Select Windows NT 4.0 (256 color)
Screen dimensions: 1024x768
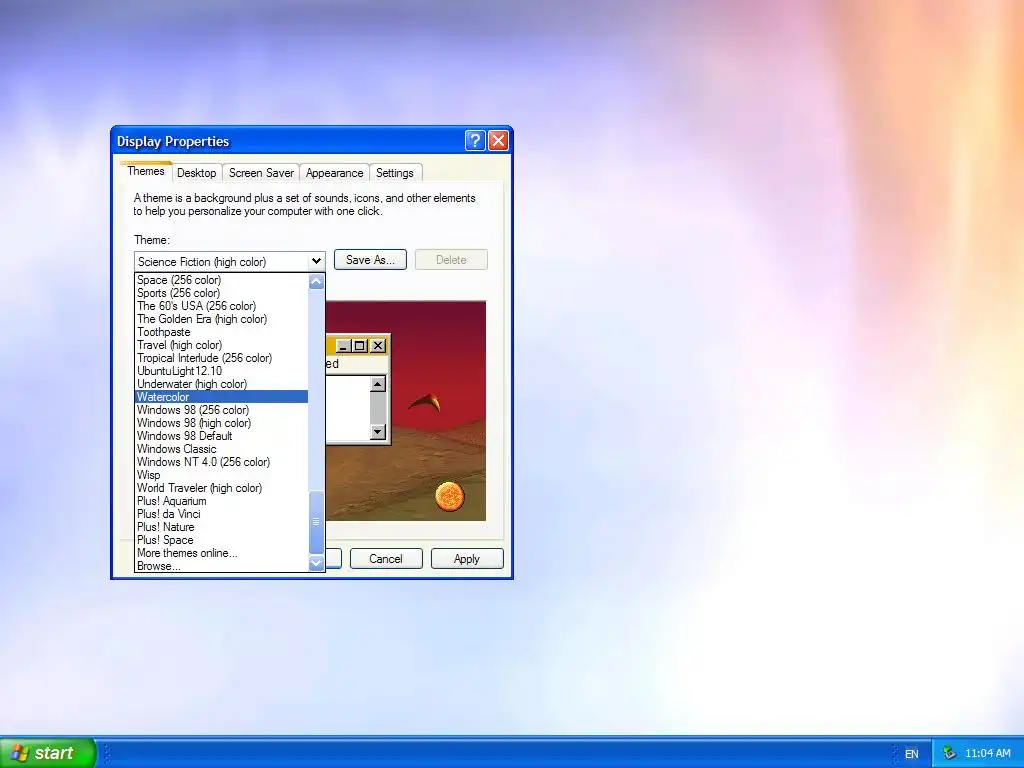221,462
